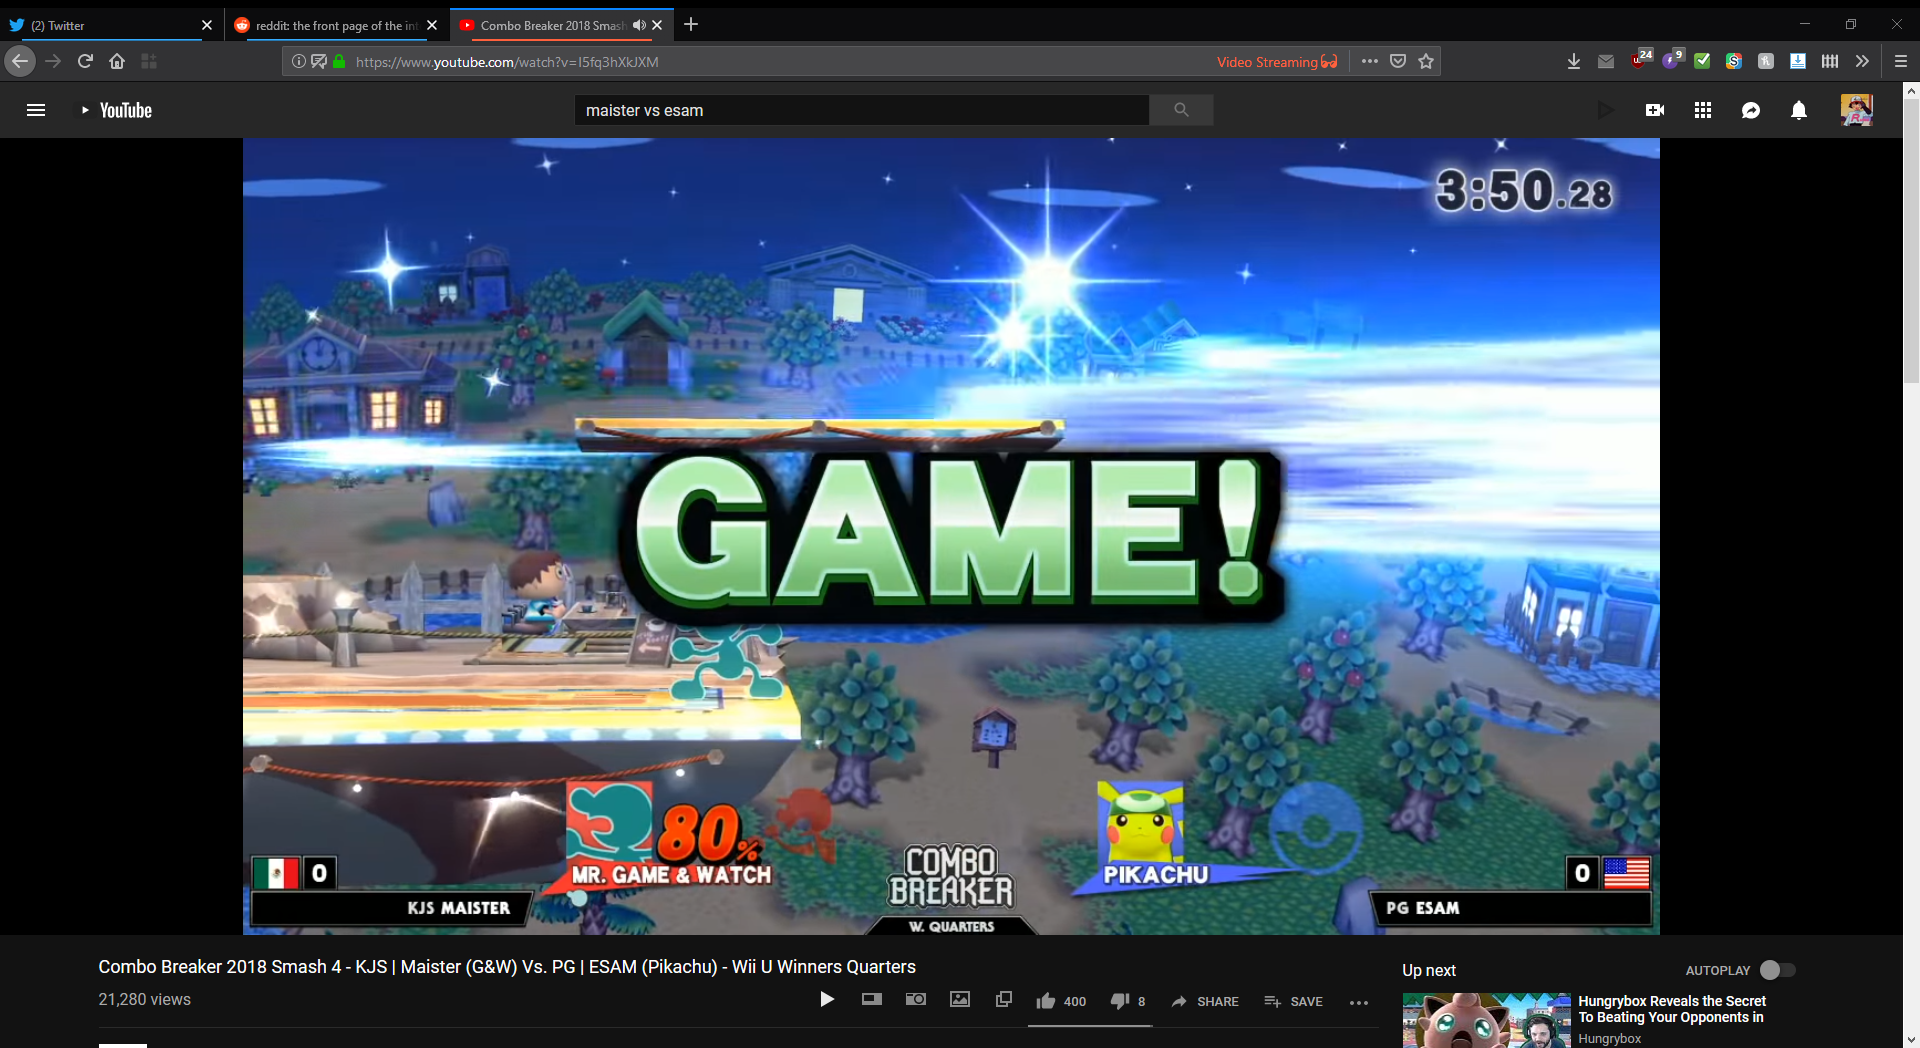Dislike the video with 8 dislikes
This screenshot has width=1920, height=1048.
pyautogui.click(x=1128, y=1001)
